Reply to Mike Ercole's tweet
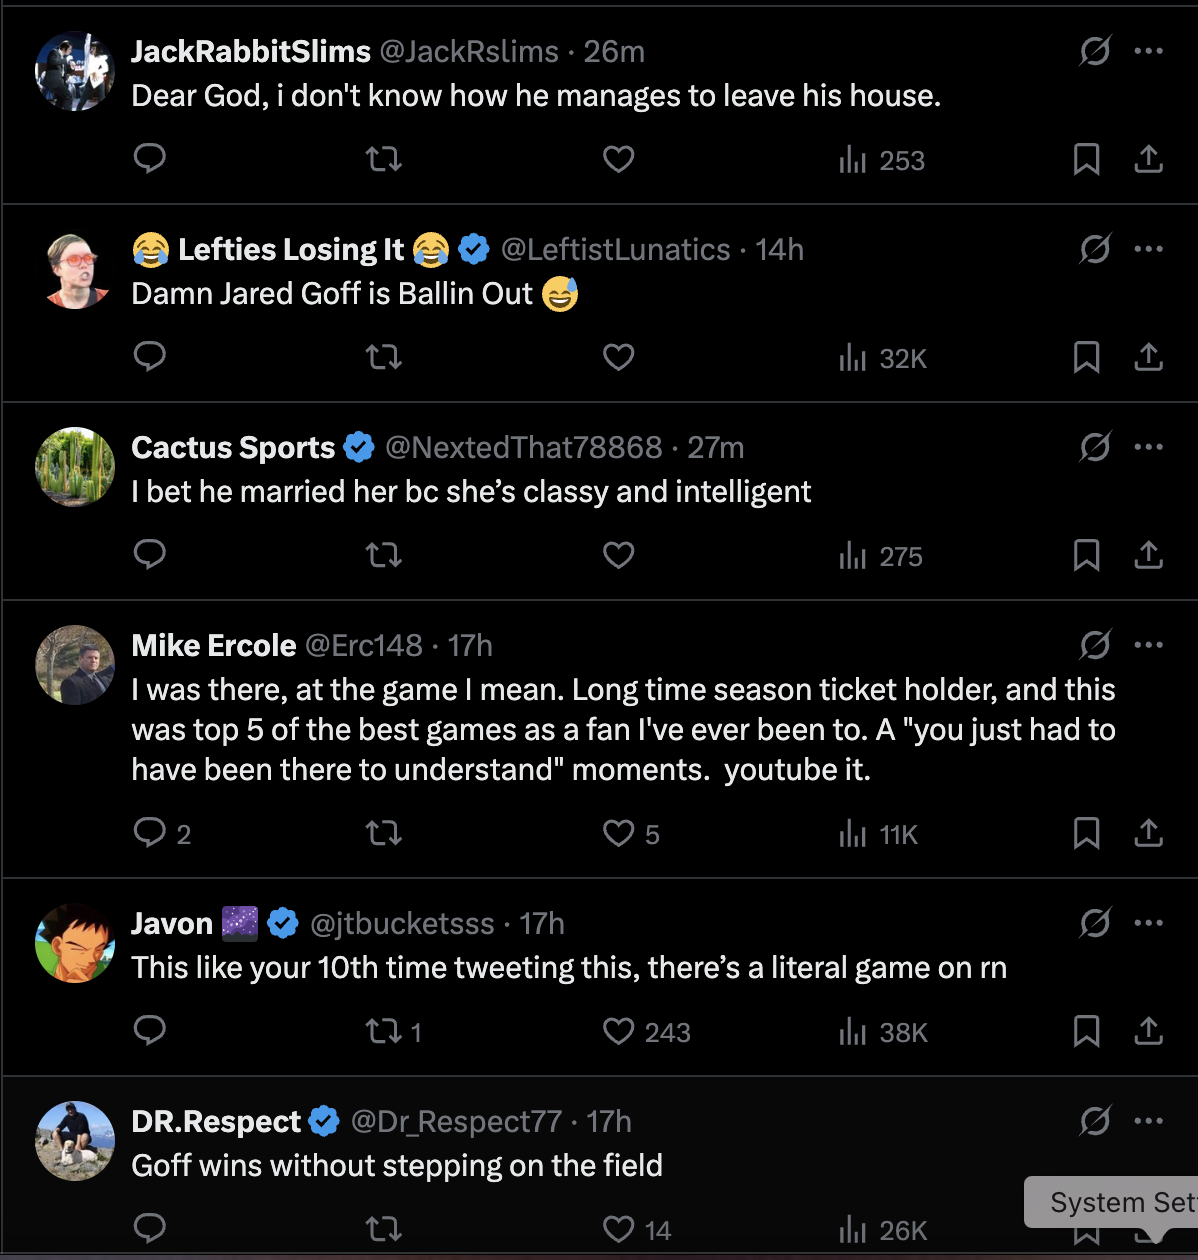This screenshot has width=1198, height=1260. [x=150, y=833]
